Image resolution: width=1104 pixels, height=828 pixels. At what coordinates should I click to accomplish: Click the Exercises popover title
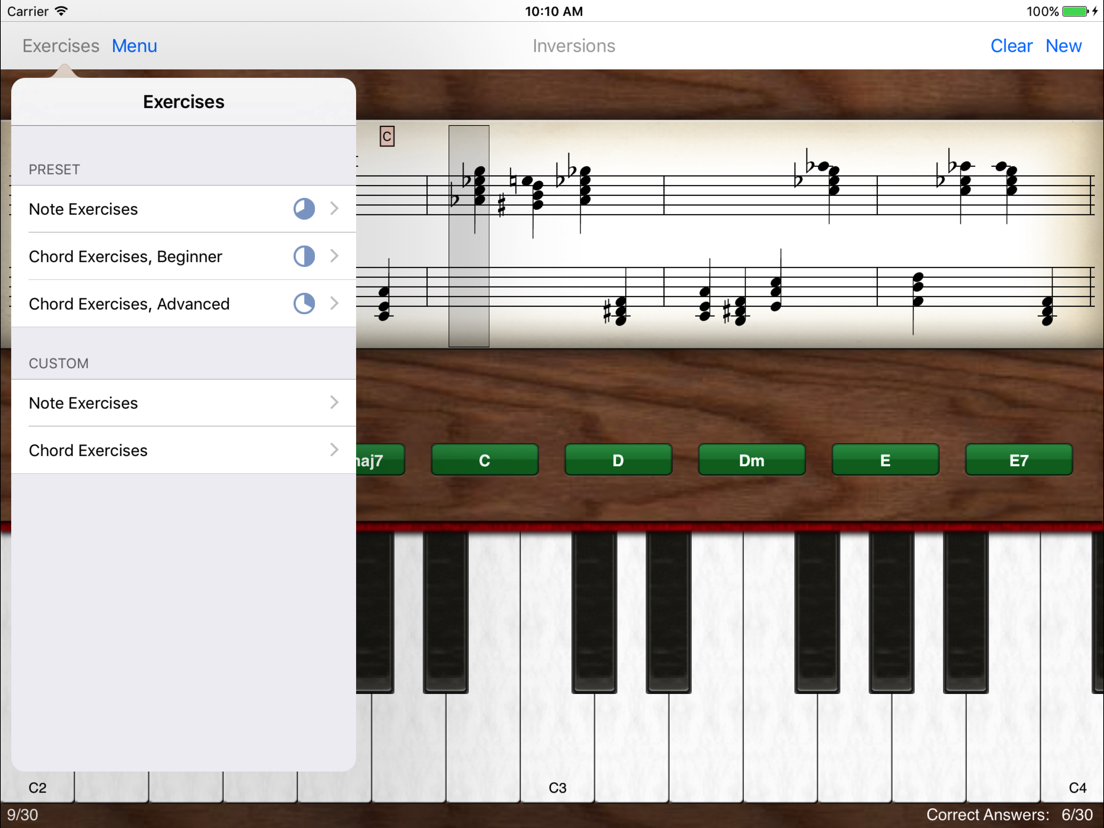click(x=184, y=102)
